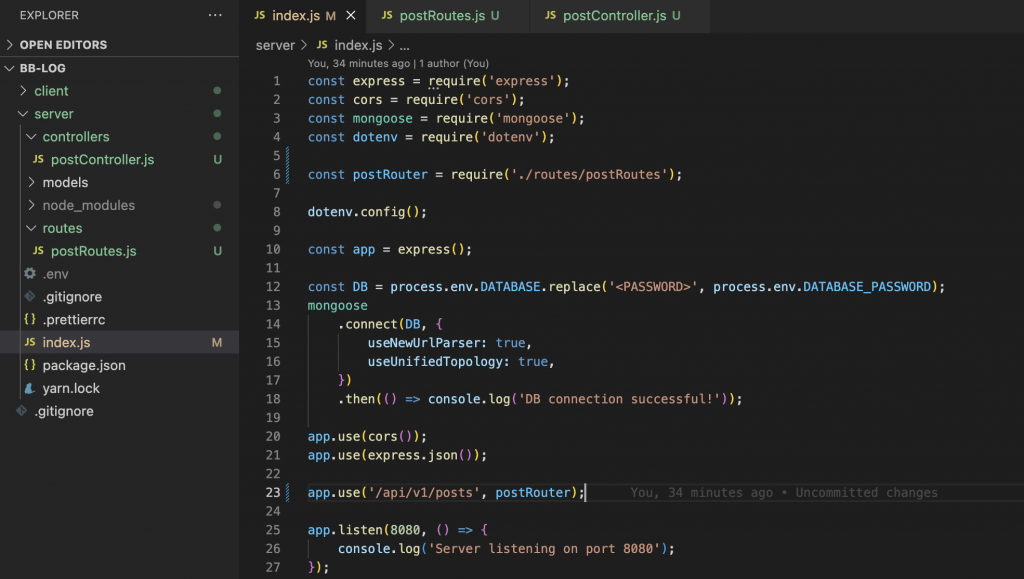
Task: Click the 'Server listening on port 8080' string
Action: click(544, 548)
